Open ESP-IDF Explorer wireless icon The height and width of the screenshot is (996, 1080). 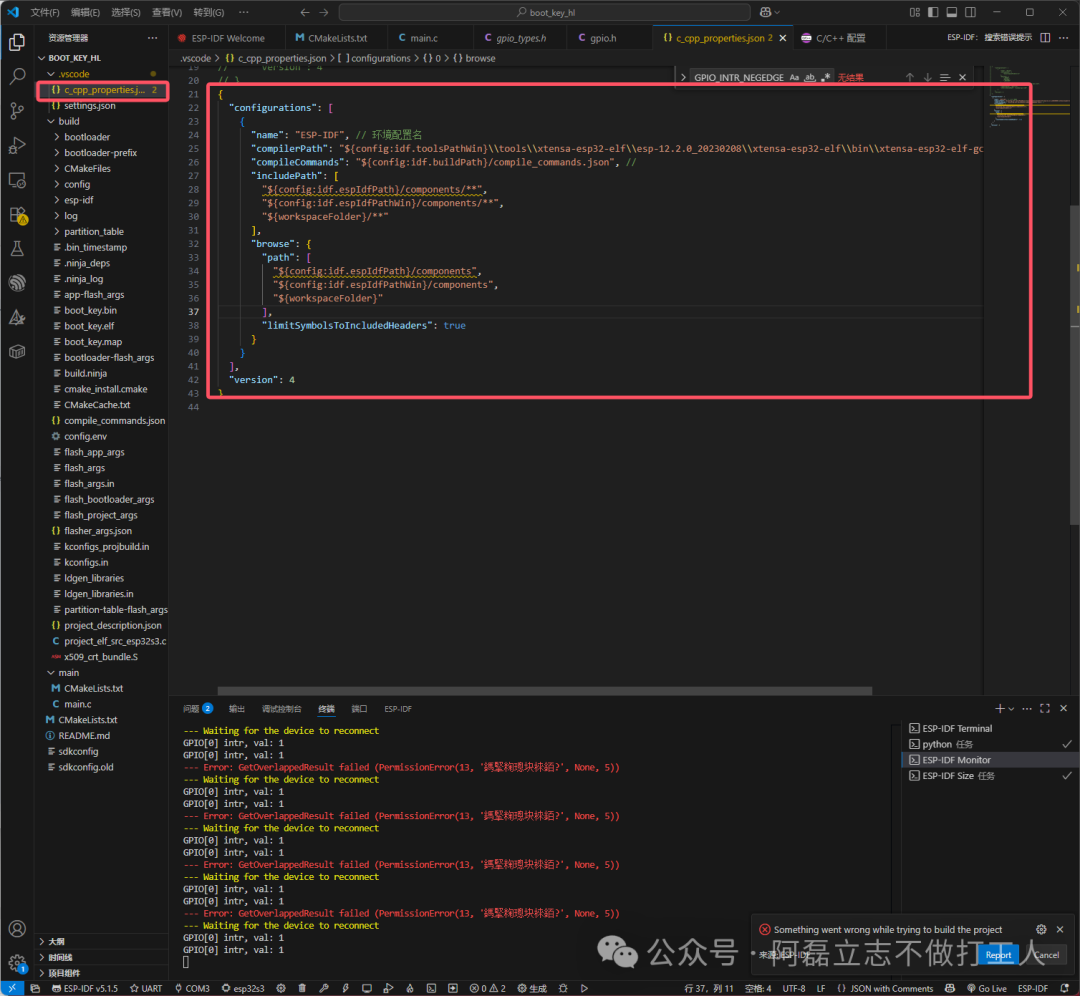[17, 282]
